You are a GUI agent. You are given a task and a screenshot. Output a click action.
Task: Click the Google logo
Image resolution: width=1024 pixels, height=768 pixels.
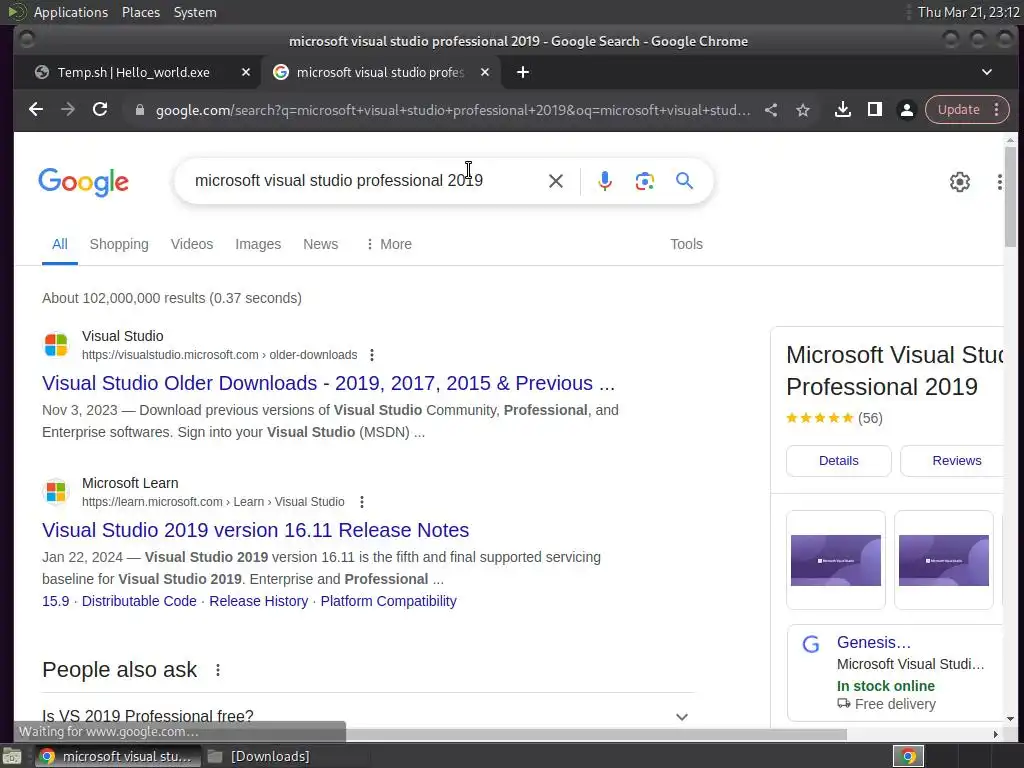(84, 182)
